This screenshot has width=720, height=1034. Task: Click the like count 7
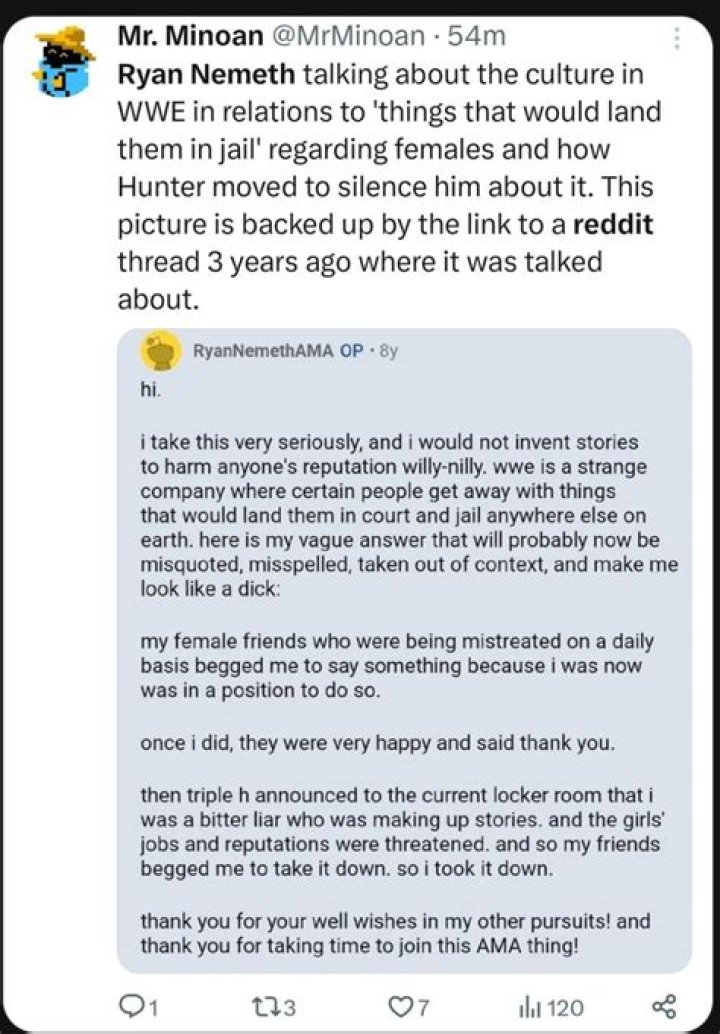(423, 1006)
